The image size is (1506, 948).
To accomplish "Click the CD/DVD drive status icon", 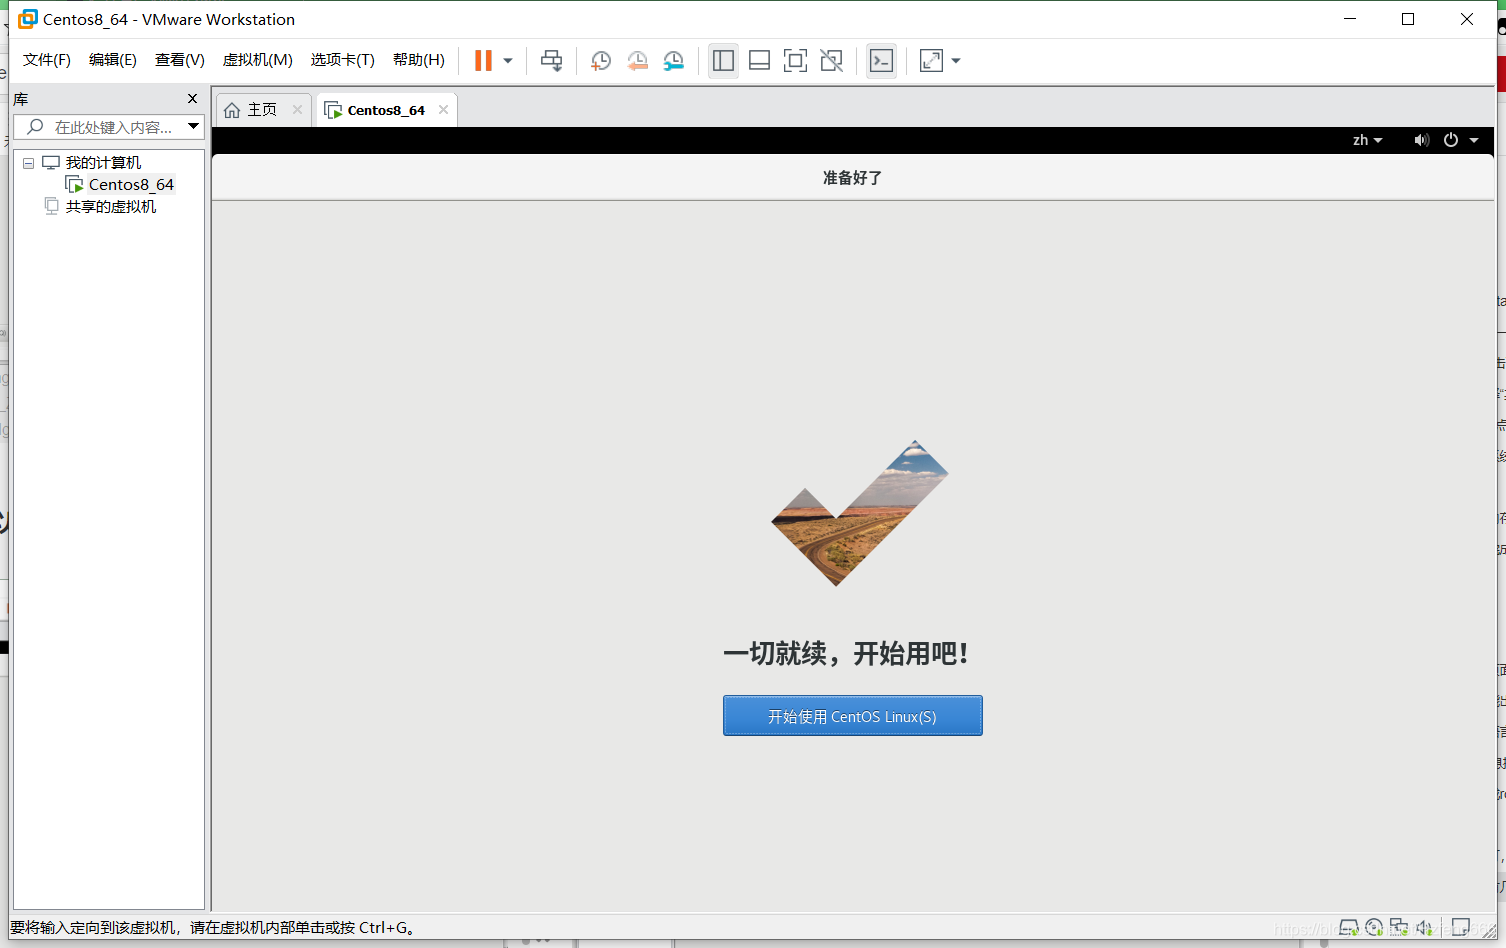I will click(1374, 927).
